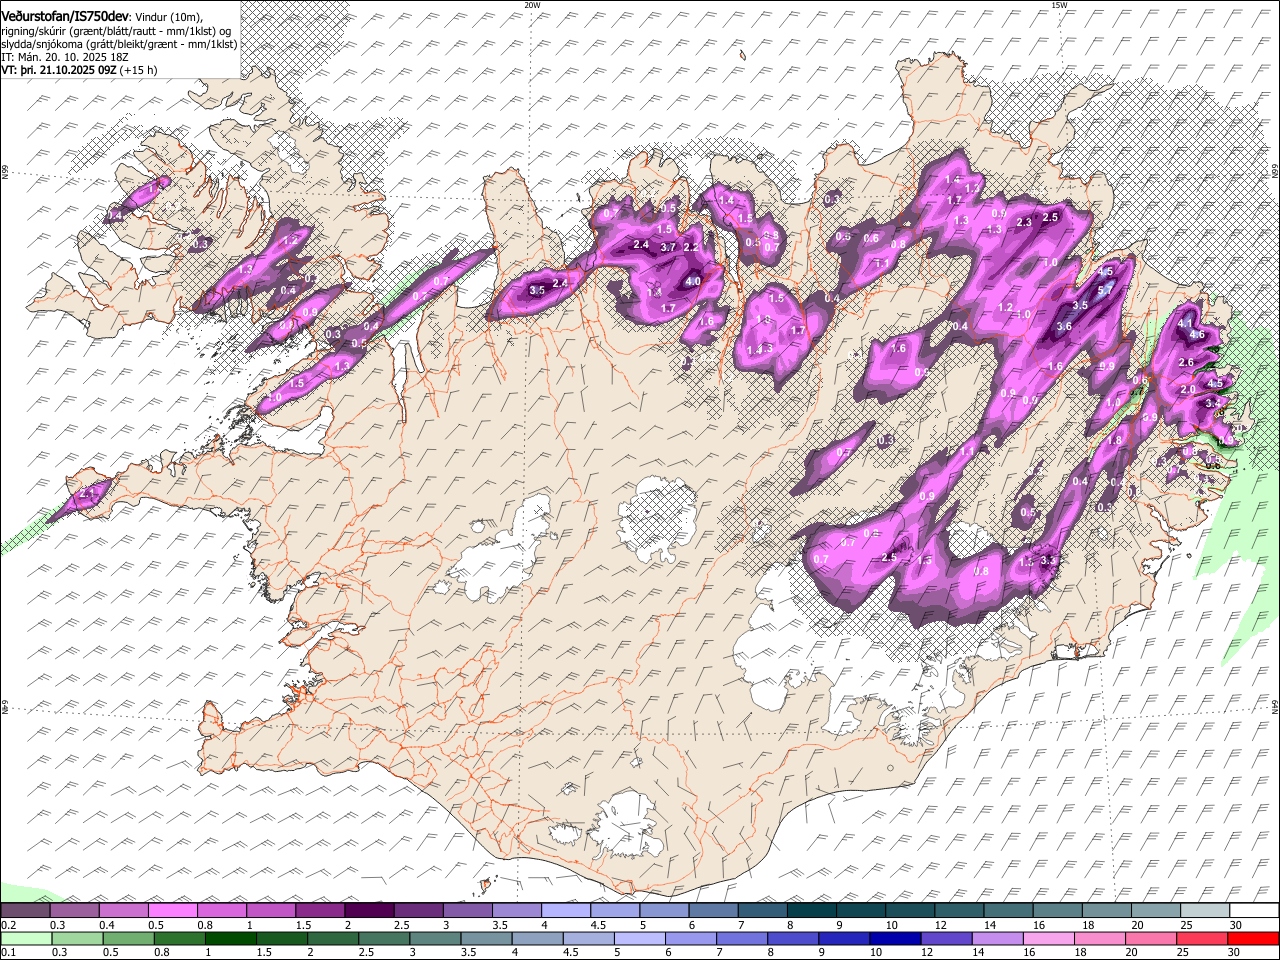
Task: Click pale green 0.1 swatch in lower scale
Action: (26, 938)
